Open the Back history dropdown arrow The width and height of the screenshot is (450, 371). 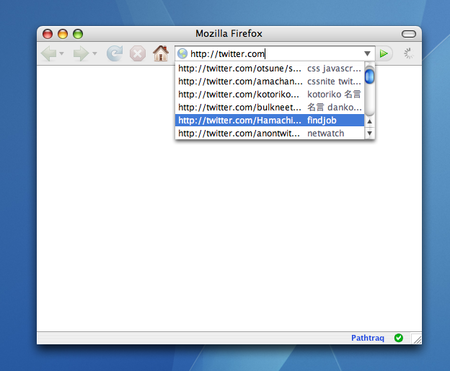[62, 53]
